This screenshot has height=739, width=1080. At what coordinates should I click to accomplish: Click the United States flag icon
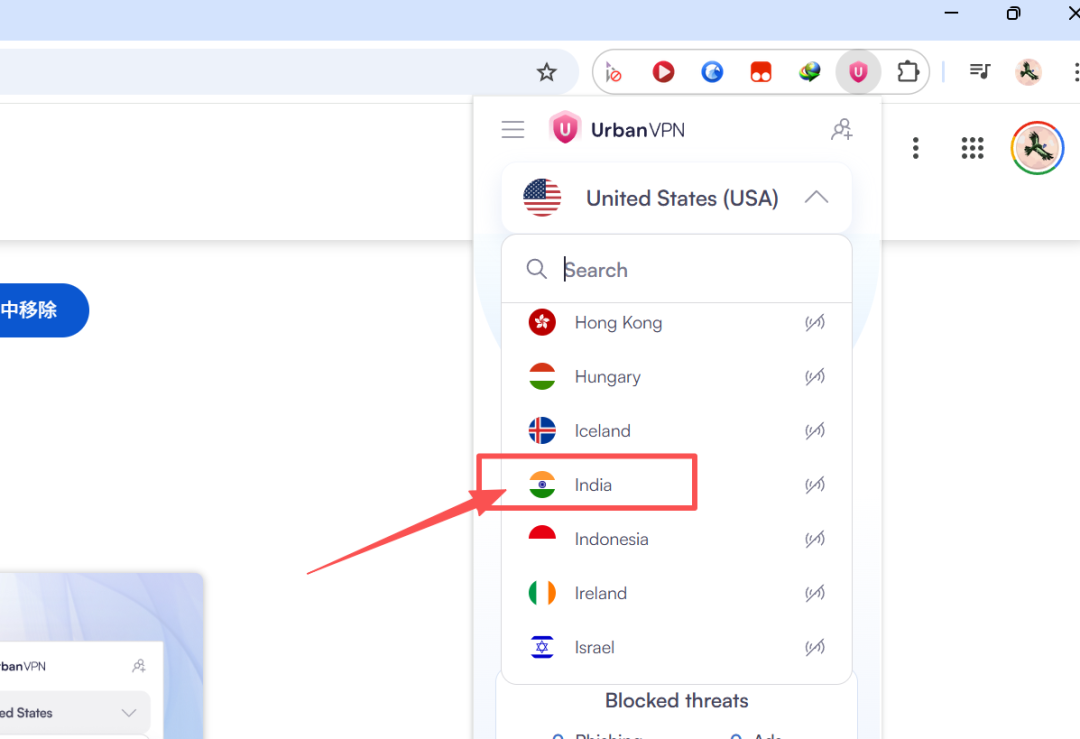coord(542,198)
